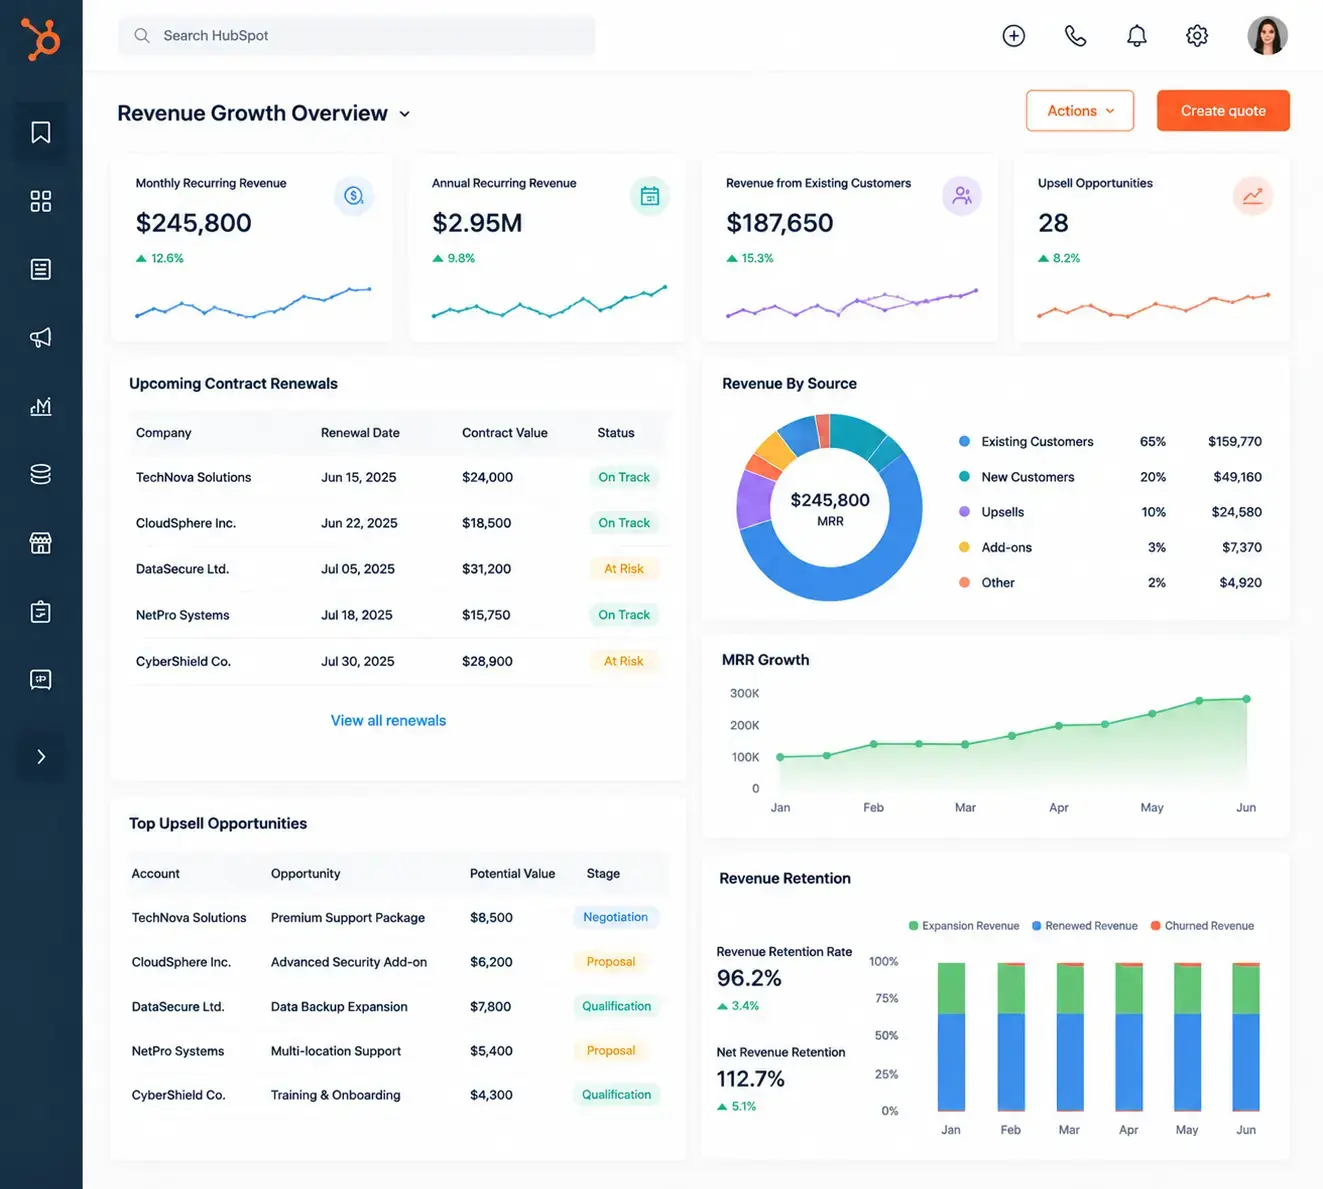The height and width of the screenshot is (1189, 1323).
Task: Click the $245,800 MRR card value
Action: [194, 223]
